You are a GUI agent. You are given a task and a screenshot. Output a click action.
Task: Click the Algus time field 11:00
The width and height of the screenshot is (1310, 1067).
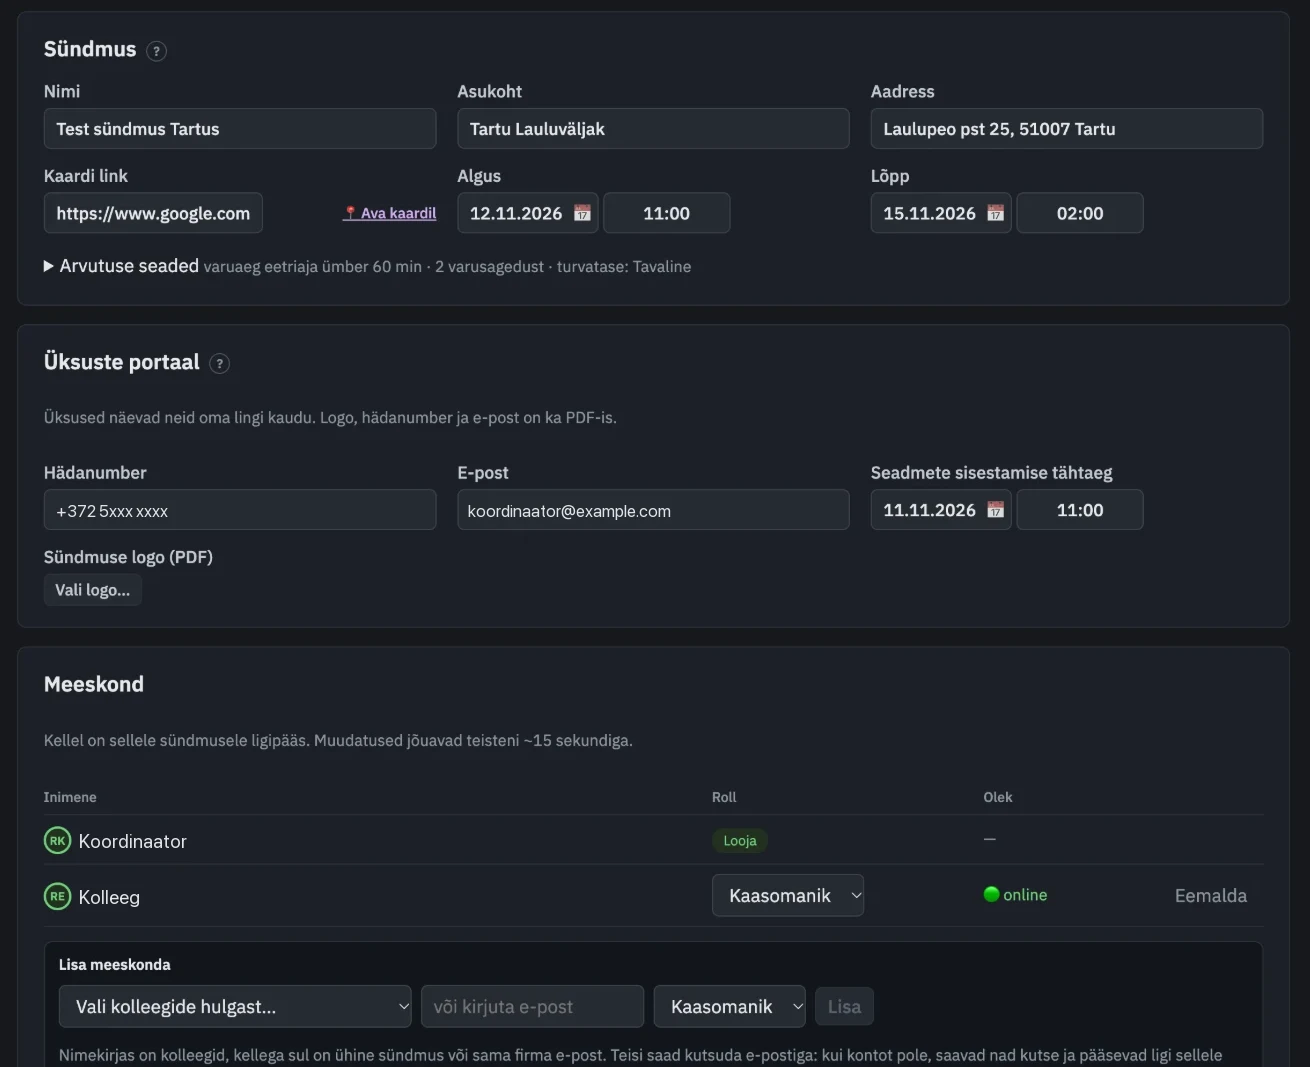667,213
